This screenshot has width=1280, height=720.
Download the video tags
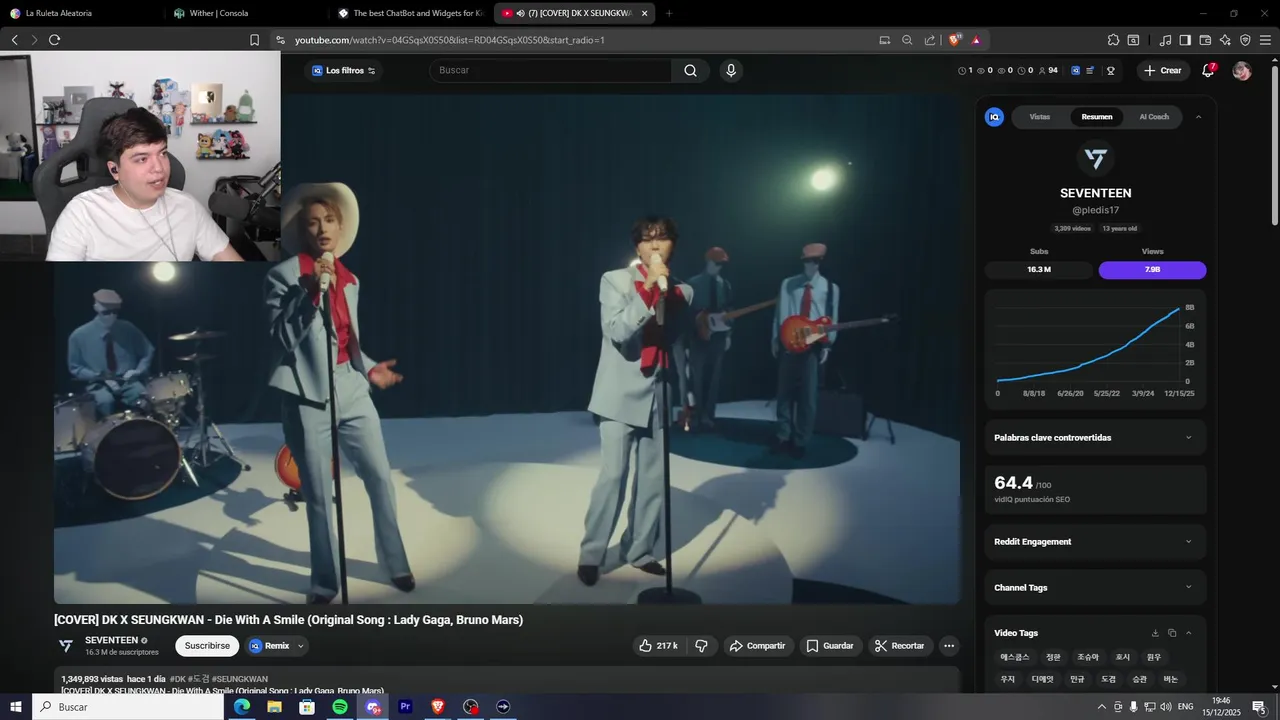(1155, 633)
